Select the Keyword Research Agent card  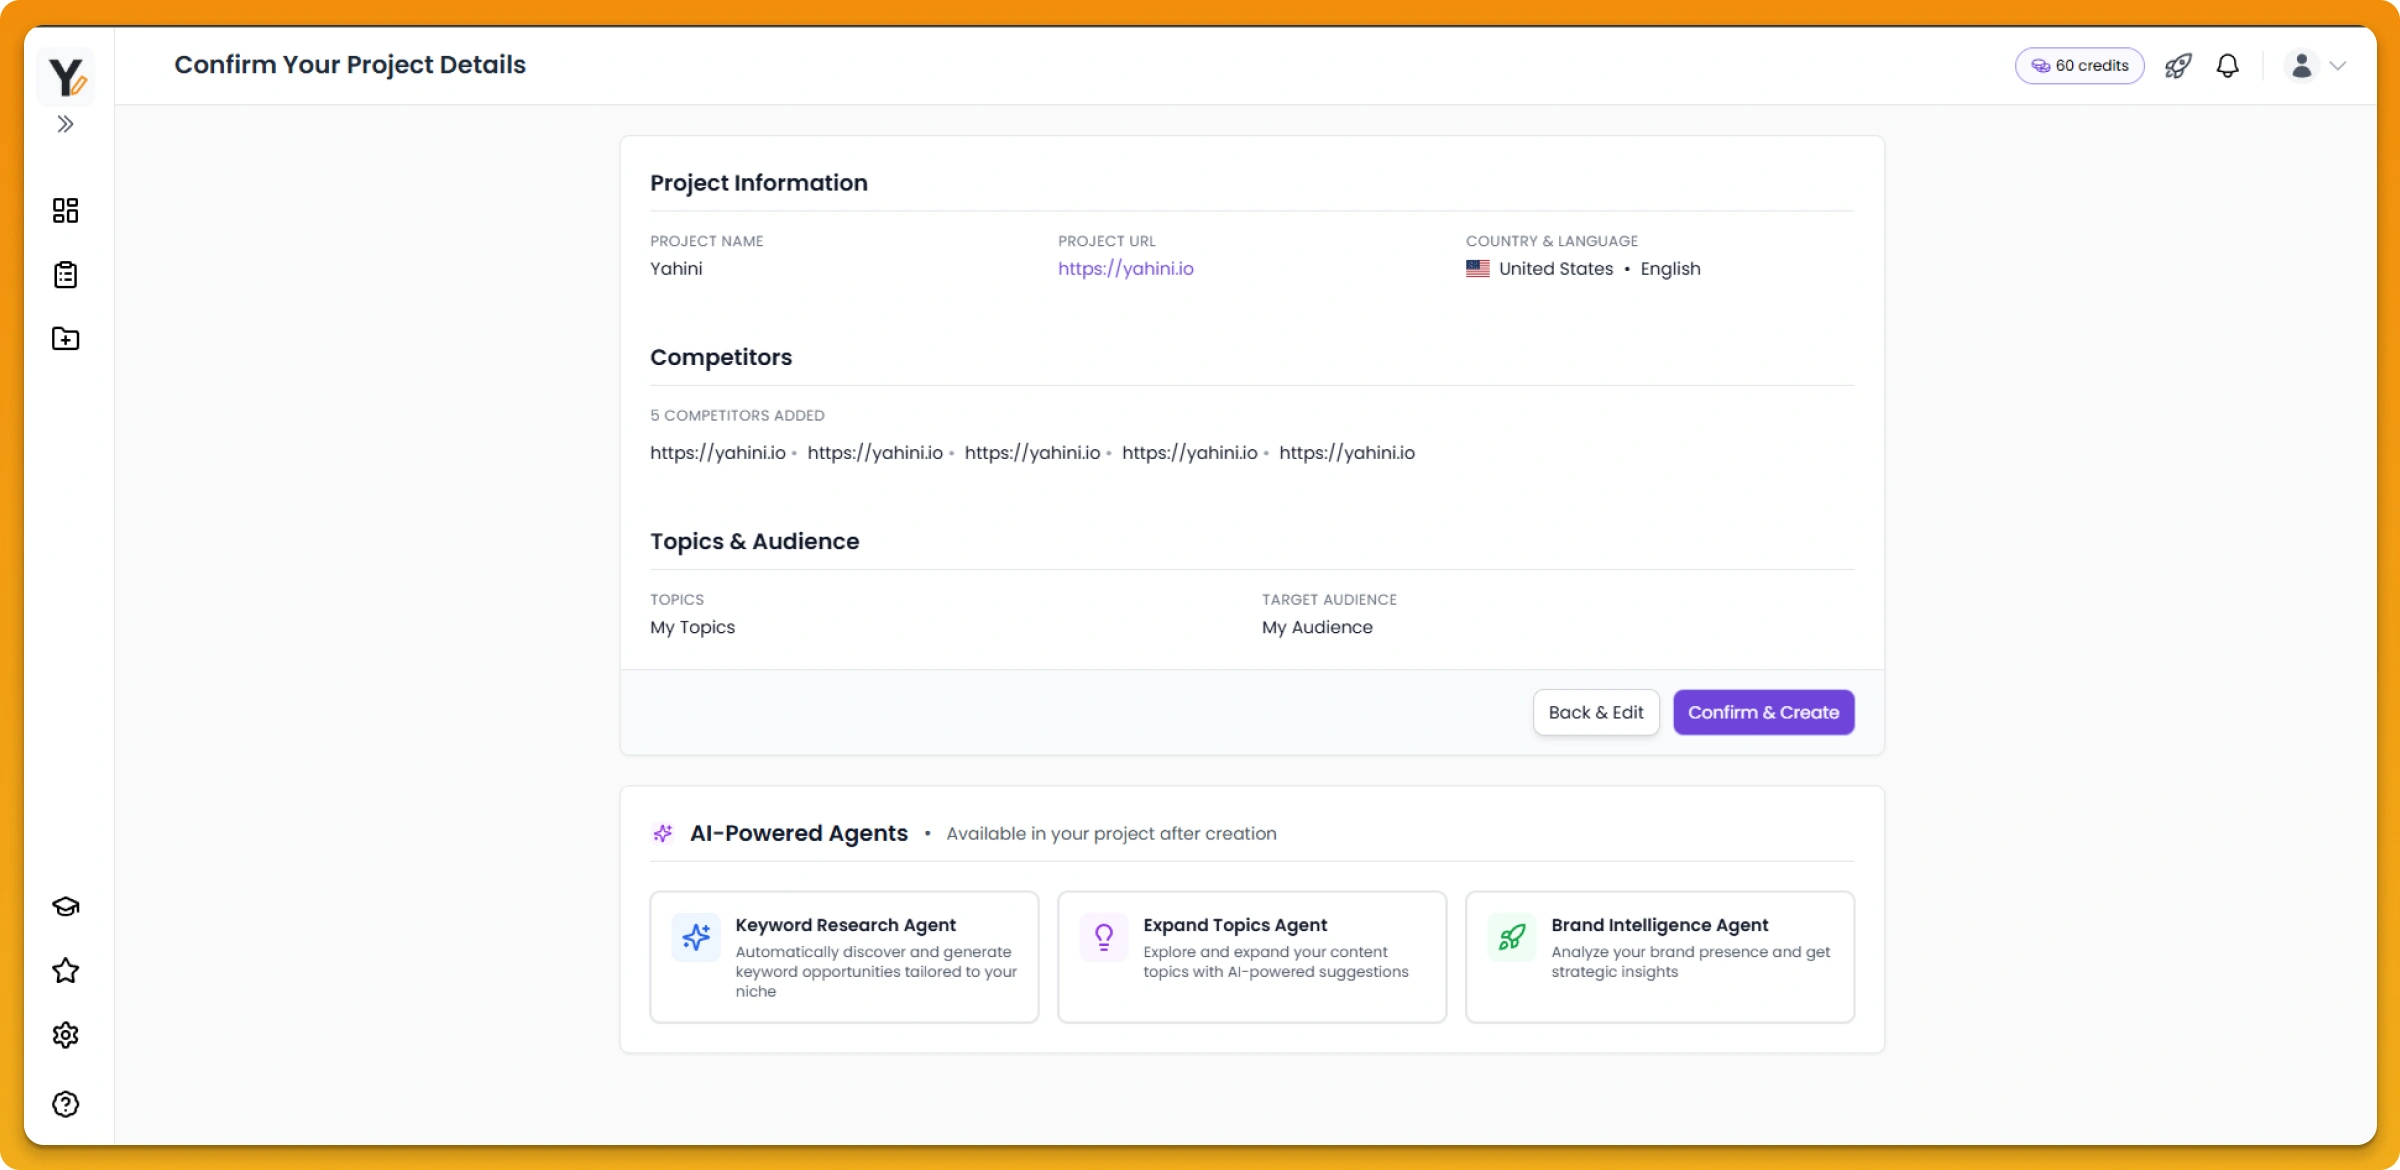click(x=844, y=957)
